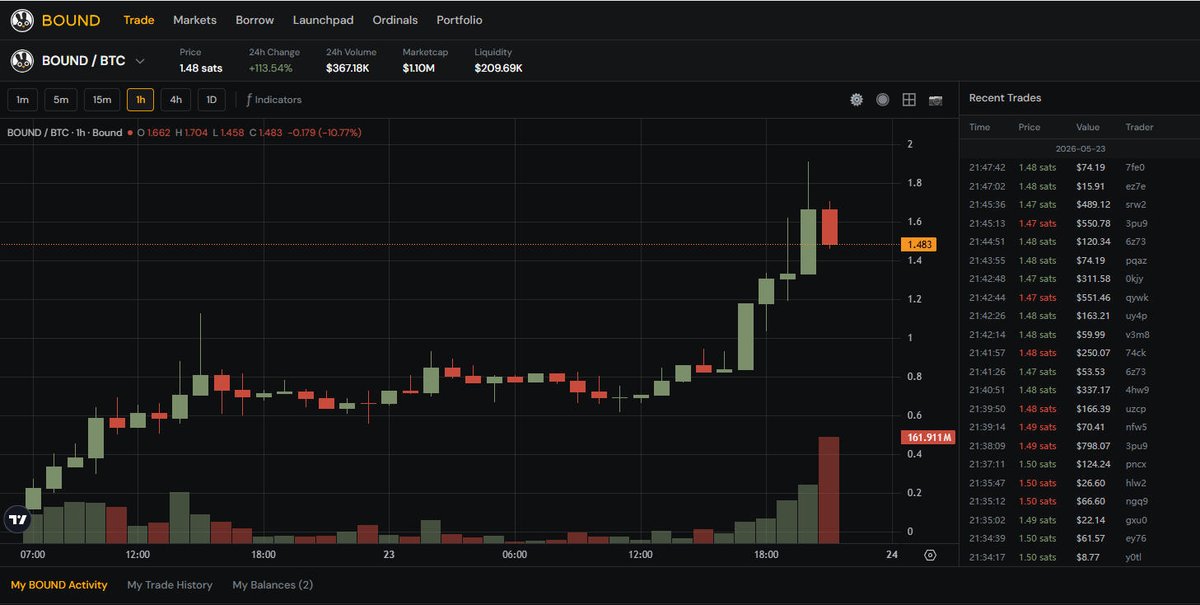The image size is (1200, 605).
Task: Click the 24h Volume value $367.18K
Action: click(x=348, y=68)
